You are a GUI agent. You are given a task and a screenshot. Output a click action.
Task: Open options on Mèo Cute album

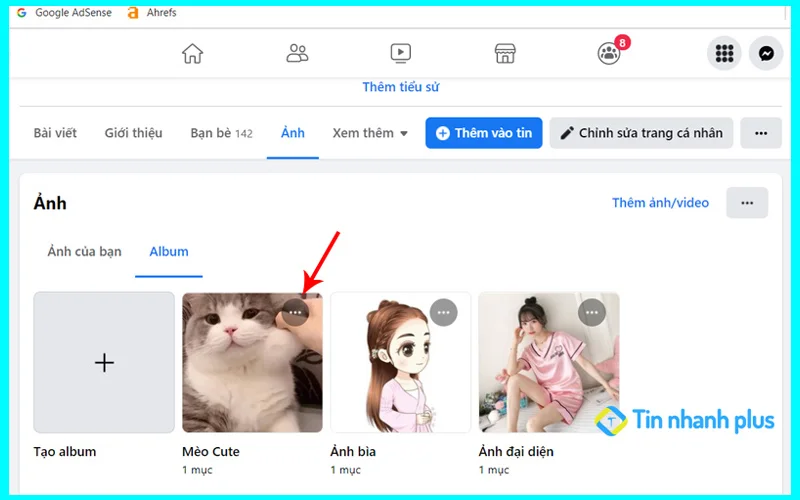tap(295, 312)
